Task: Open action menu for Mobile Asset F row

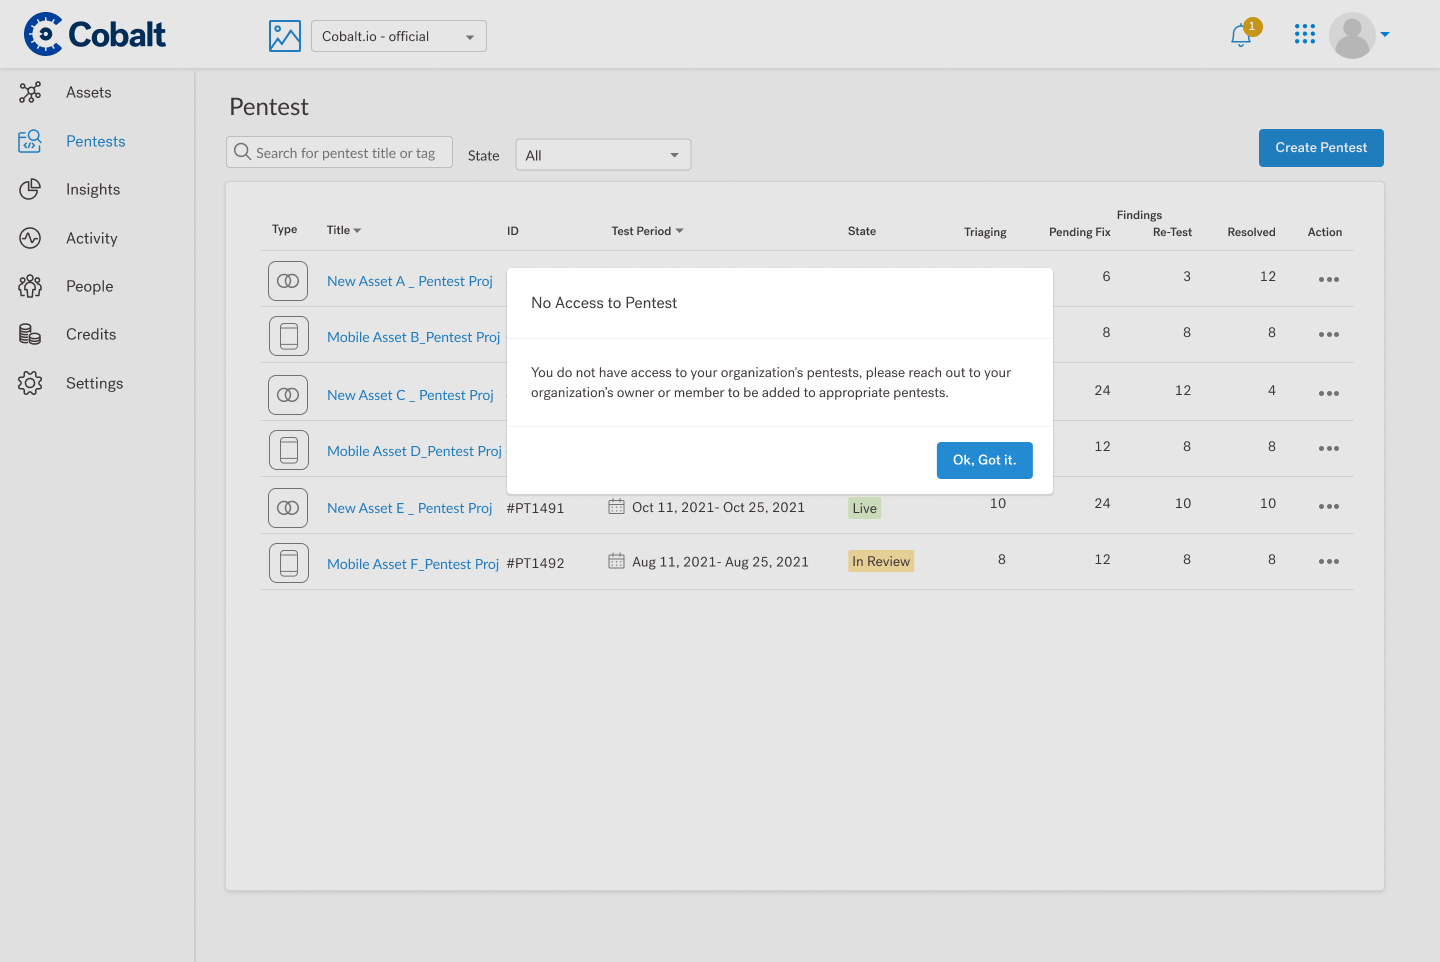Action: point(1328,562)
